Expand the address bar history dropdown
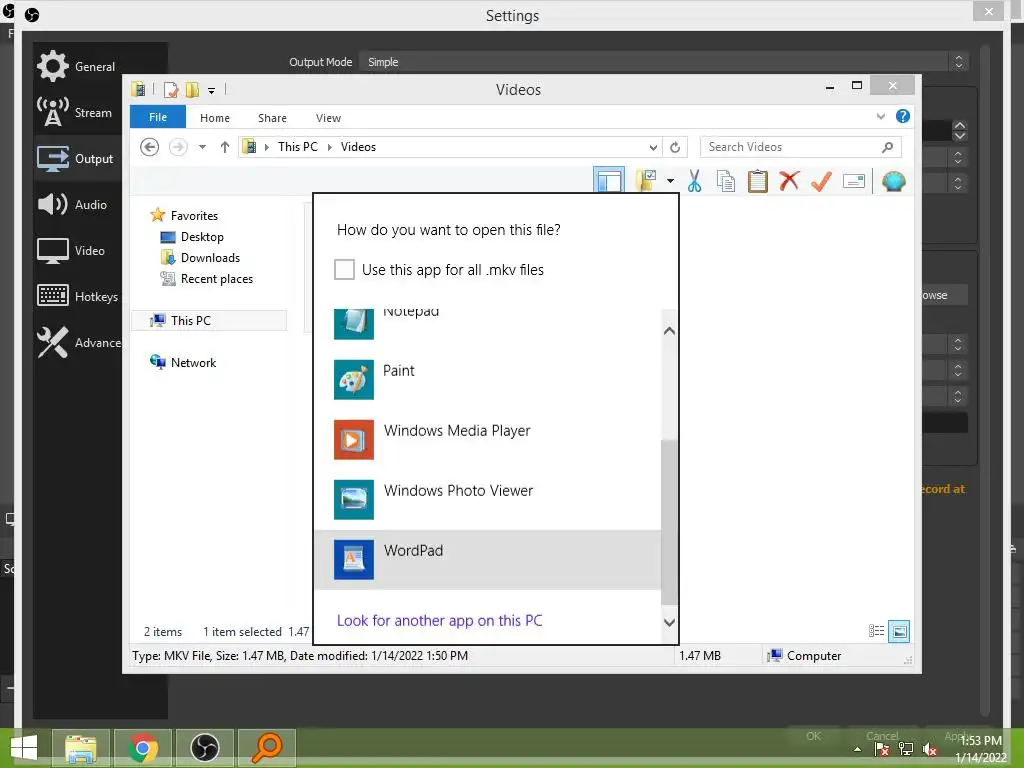Screen dimensions: 1024x768 pos(652,147)
